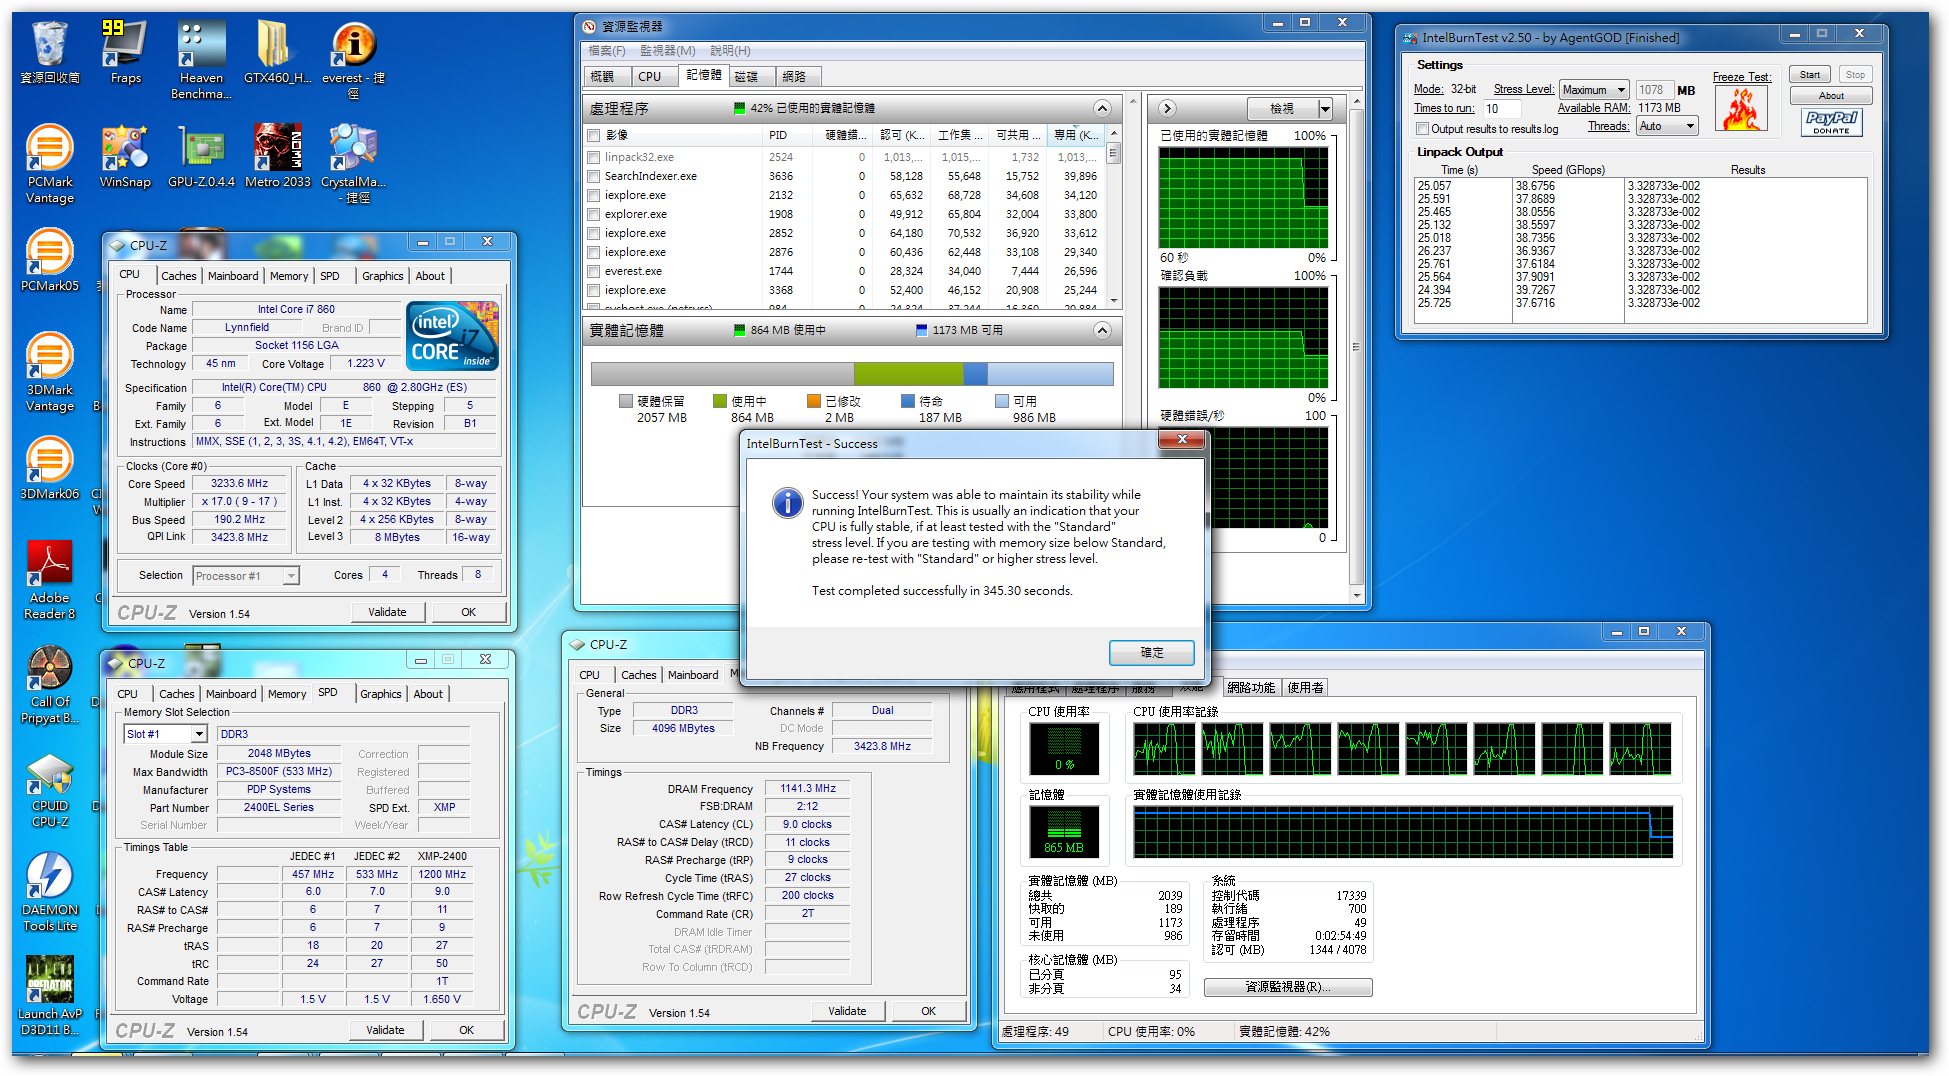The image size is (1949, 1076).
Task: Switch to CPU tab in Resource Monitor
Action: tap(649, 76)
